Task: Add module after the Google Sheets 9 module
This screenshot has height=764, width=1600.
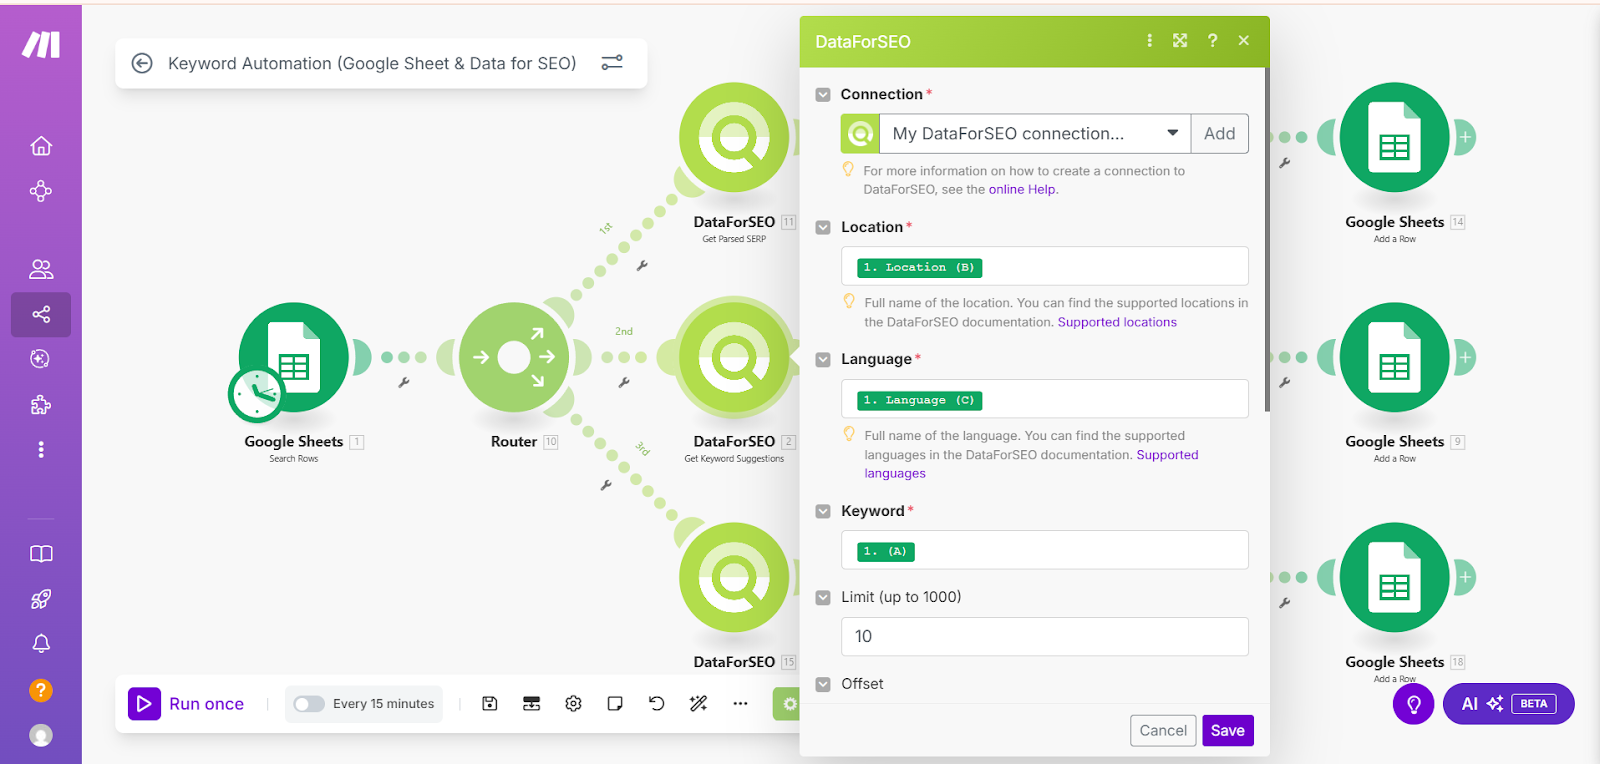Action: (x=1465, y=357)
